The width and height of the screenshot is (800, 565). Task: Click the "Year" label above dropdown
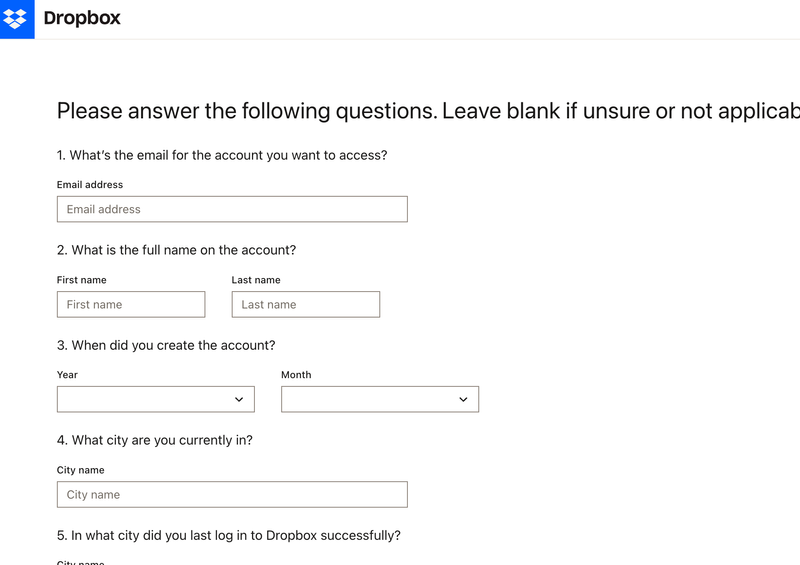[67, 375]
